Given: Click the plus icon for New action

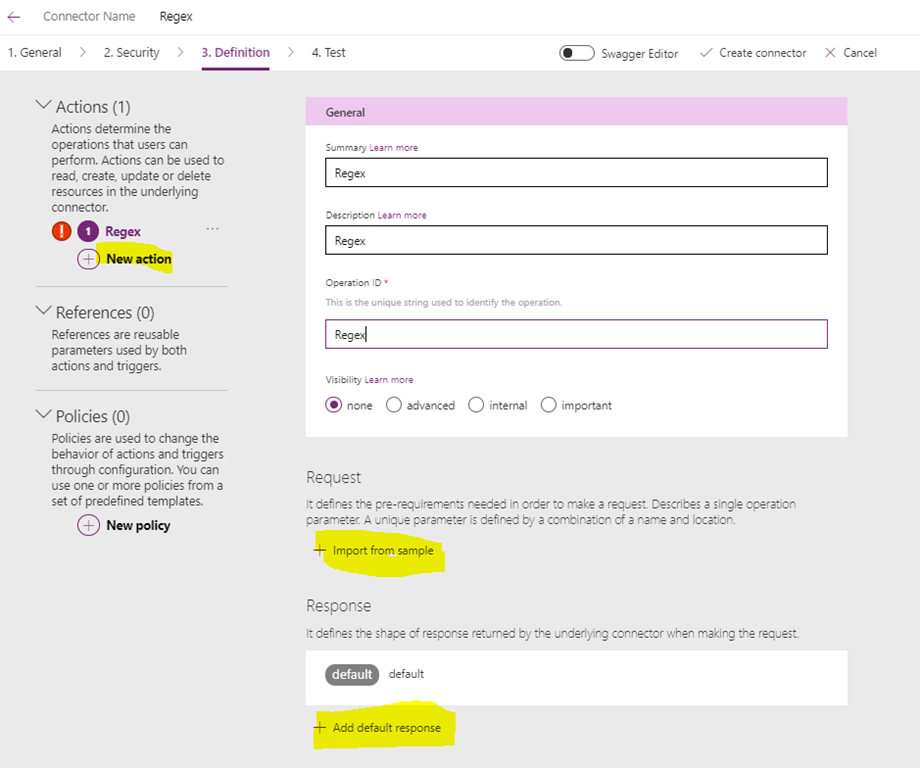Looking at the screenshot, I should point(88,259).
